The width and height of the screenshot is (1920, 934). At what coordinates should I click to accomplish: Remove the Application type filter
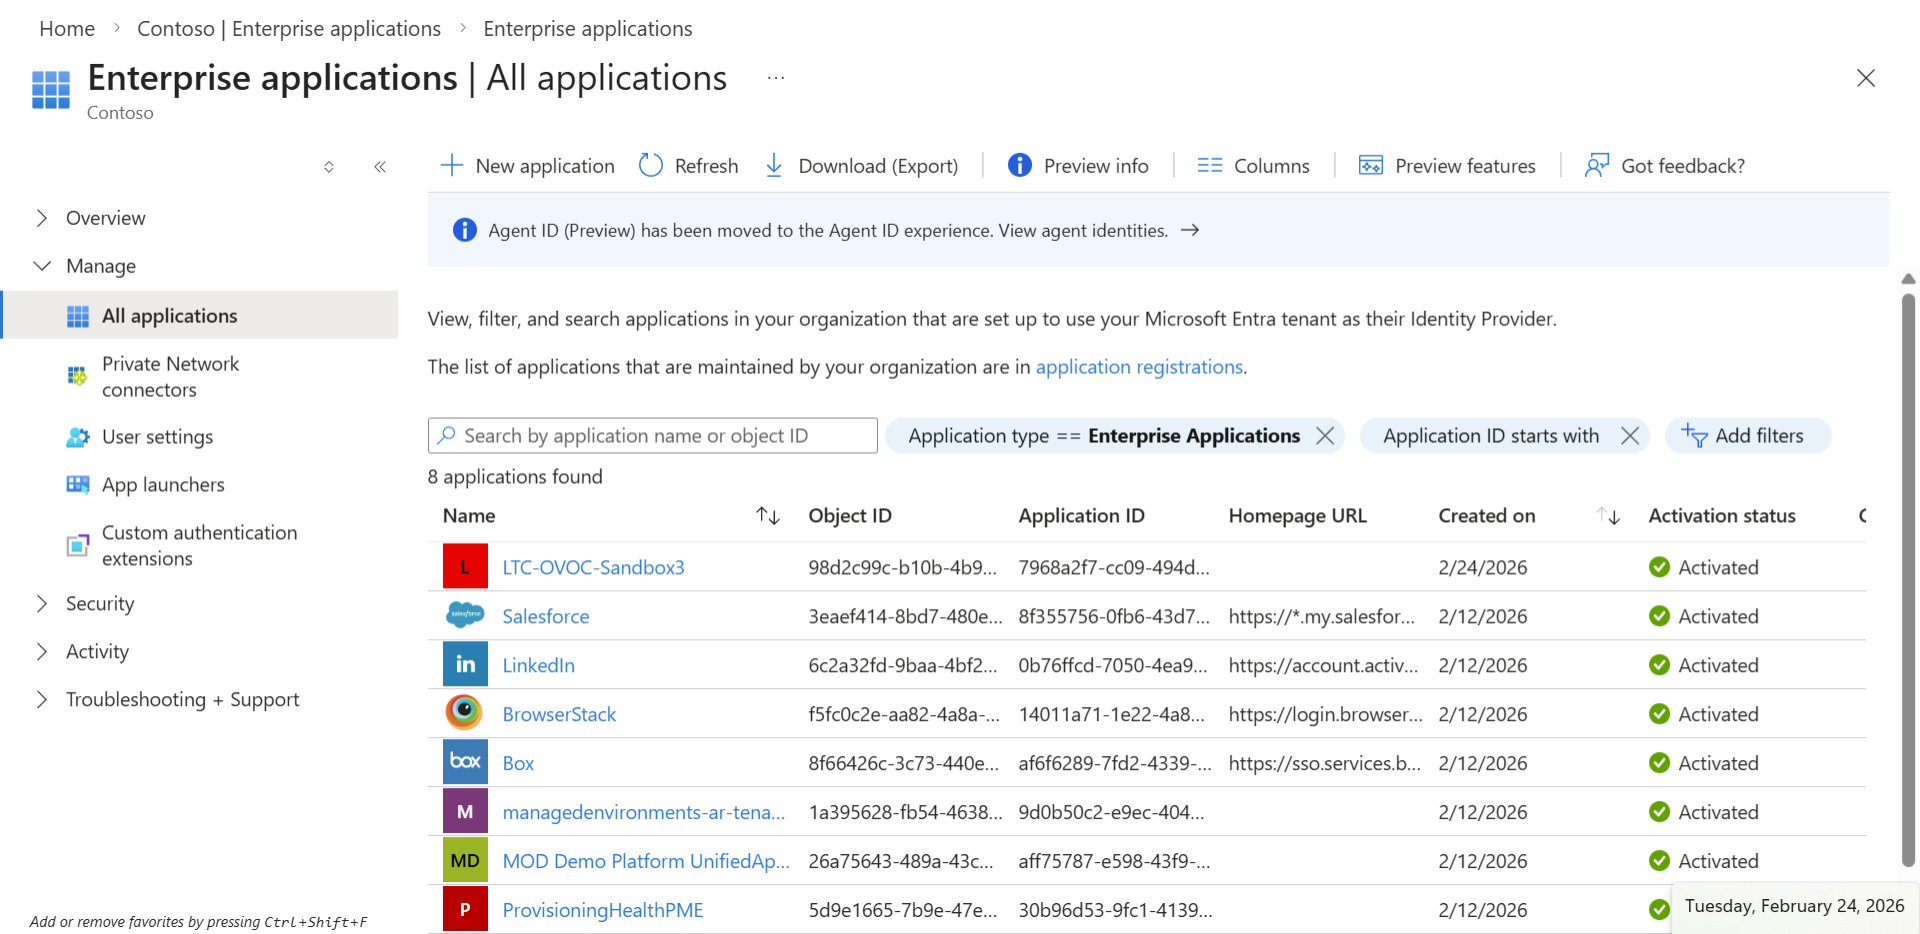click(1325, 435)
